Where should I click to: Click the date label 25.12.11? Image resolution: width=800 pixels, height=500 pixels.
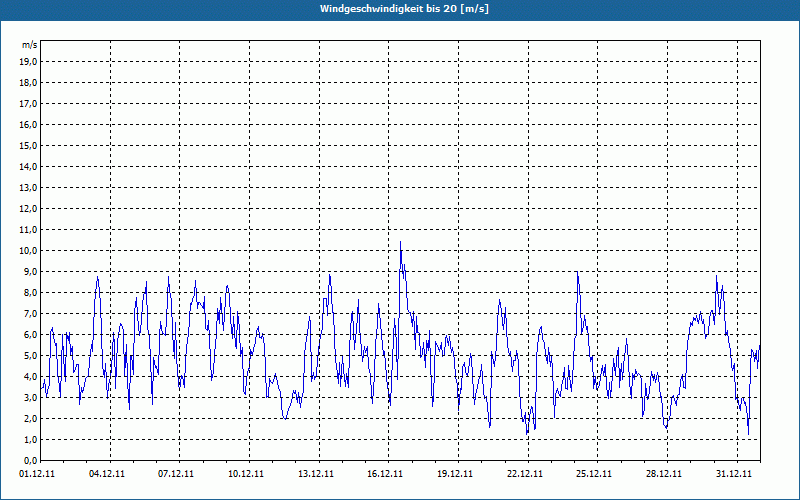594,473
